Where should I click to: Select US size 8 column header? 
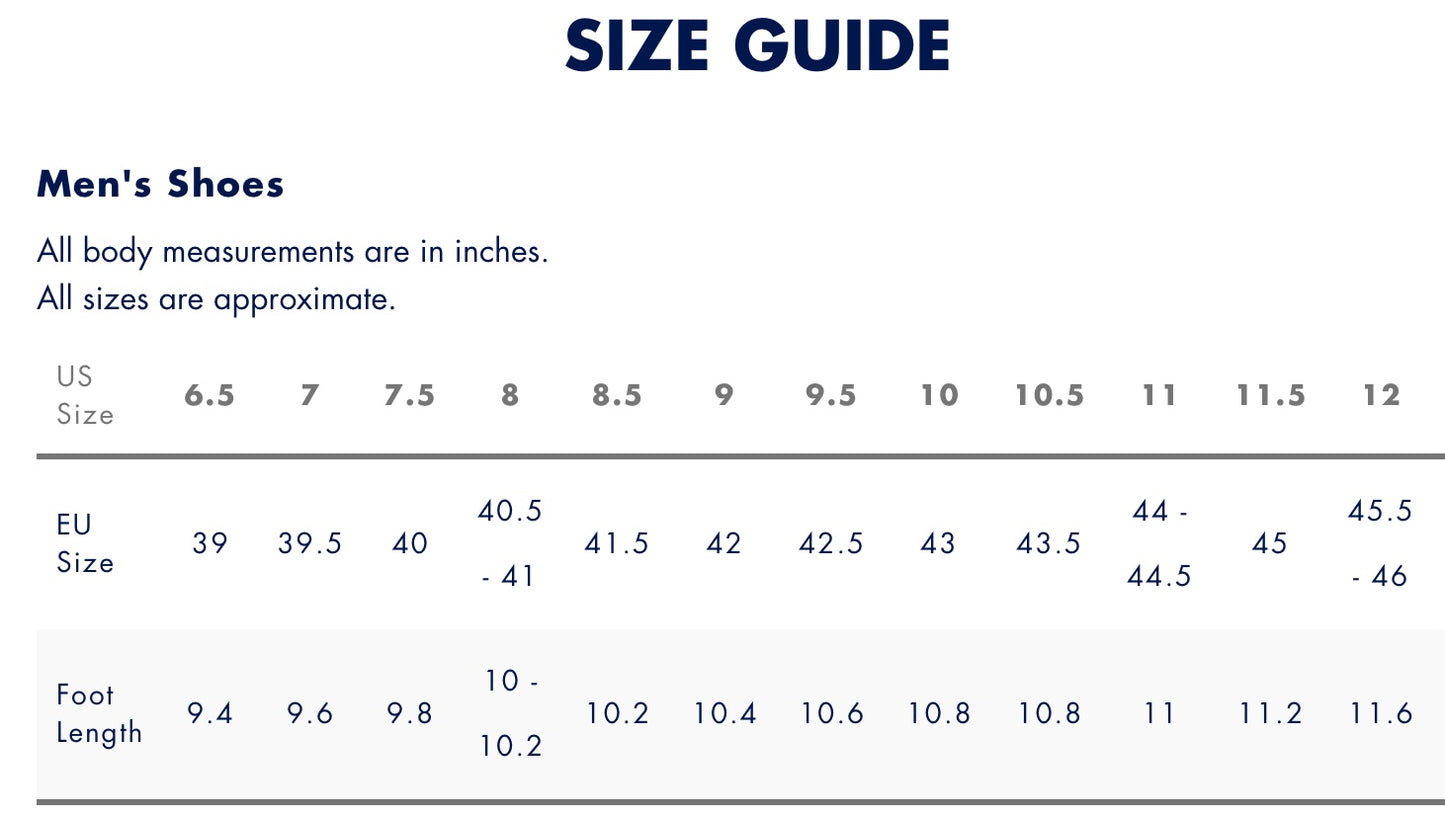click(510, 396)
